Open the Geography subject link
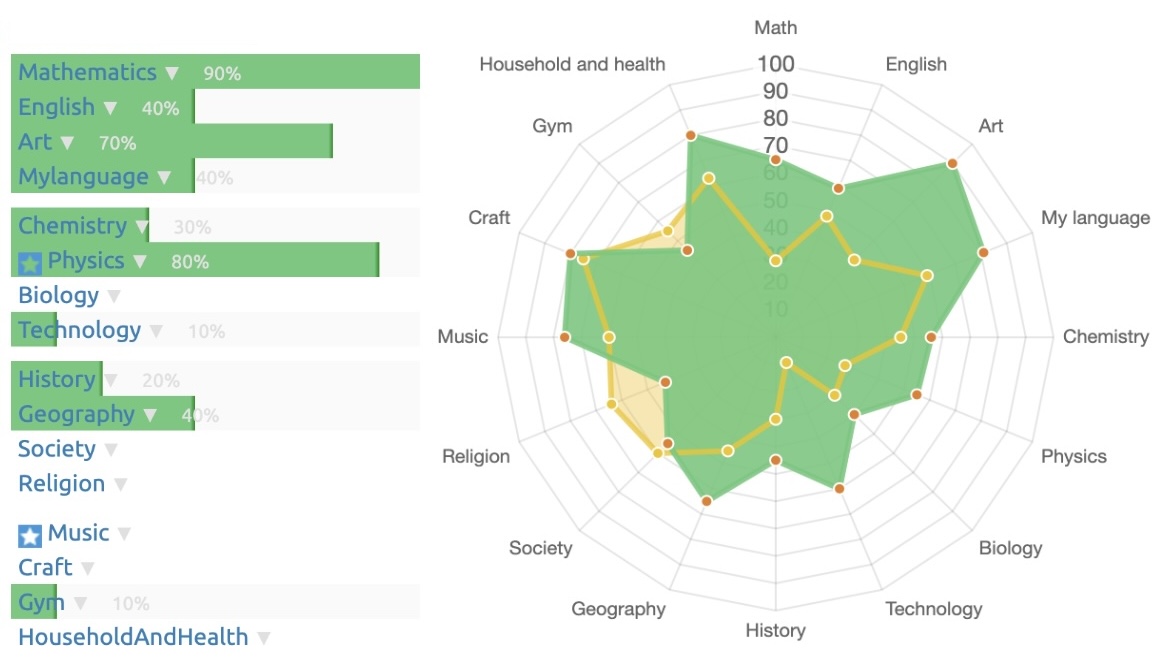Image resolution: width=1165 pixels, height=659 pixels. click(x=76, y=414)
